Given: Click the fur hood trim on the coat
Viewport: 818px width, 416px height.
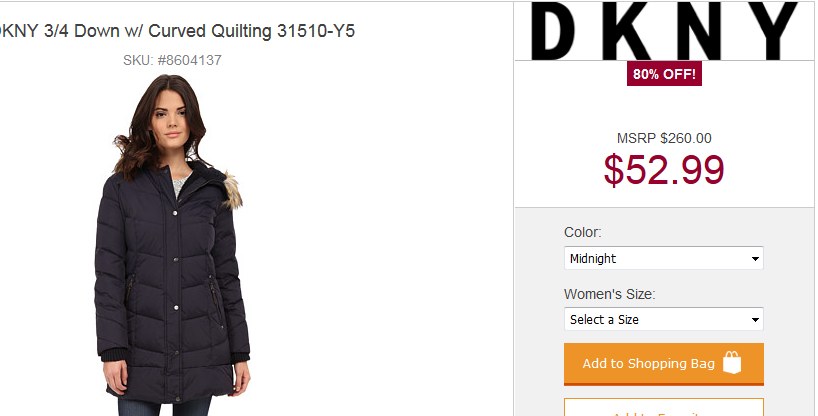Looking at the screenshot, I should coord(232,191).
